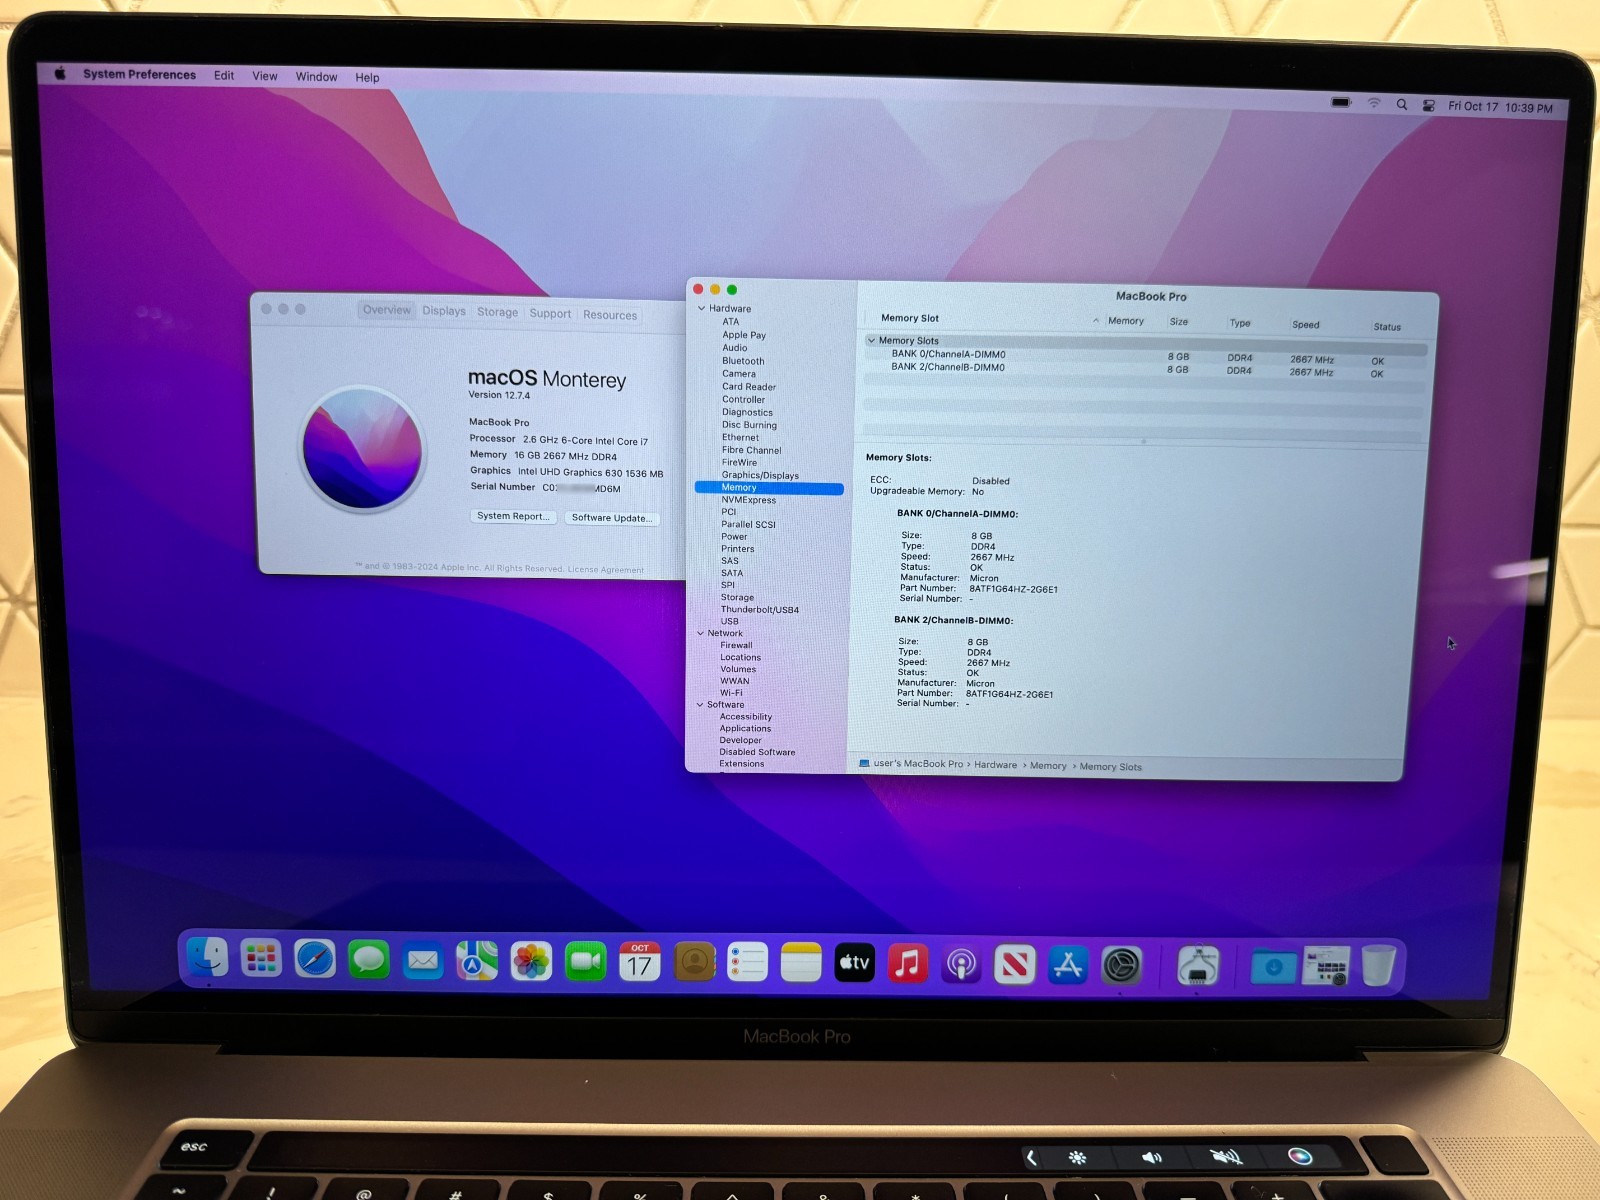Collapse the Software section in the sidebar
This screenshot has width=1600, height=1200.
pyautogui.click(x=700, y=705)
